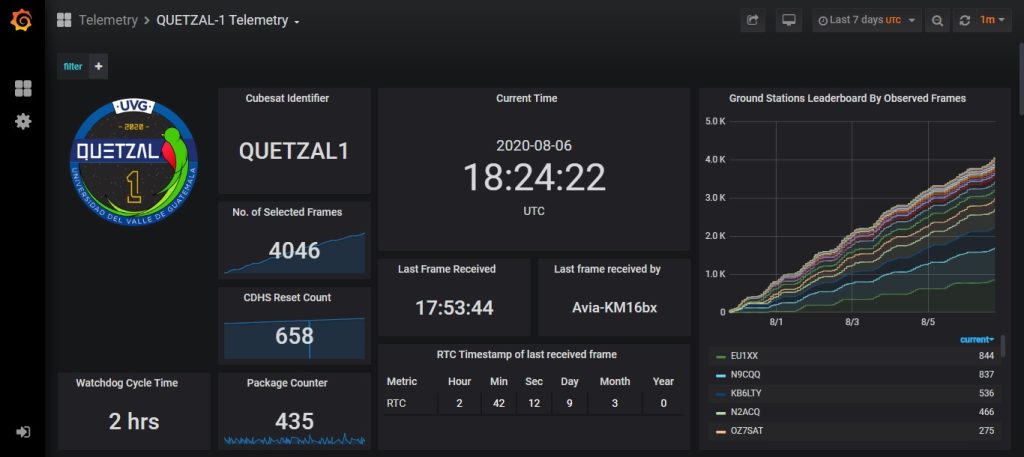Image resolution: width=1024 pixels, height=457 pixels.
Task: Toggle the N9CQQ series in legend
Action: coord(746,374)
